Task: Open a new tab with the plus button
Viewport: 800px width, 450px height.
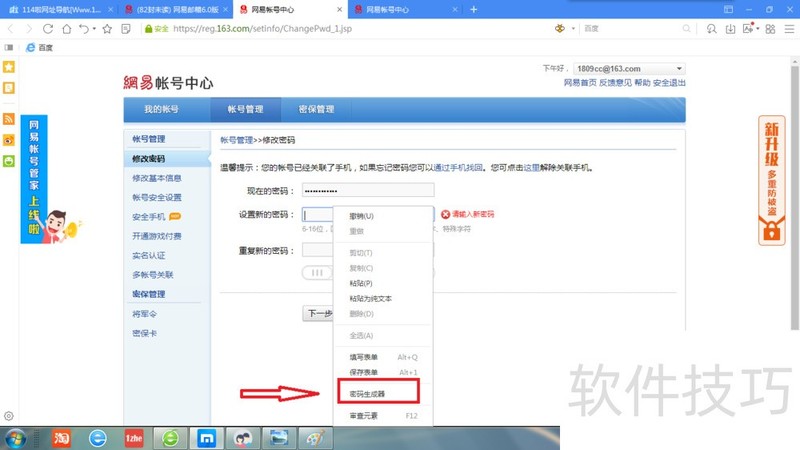Action: coord(473,9)
